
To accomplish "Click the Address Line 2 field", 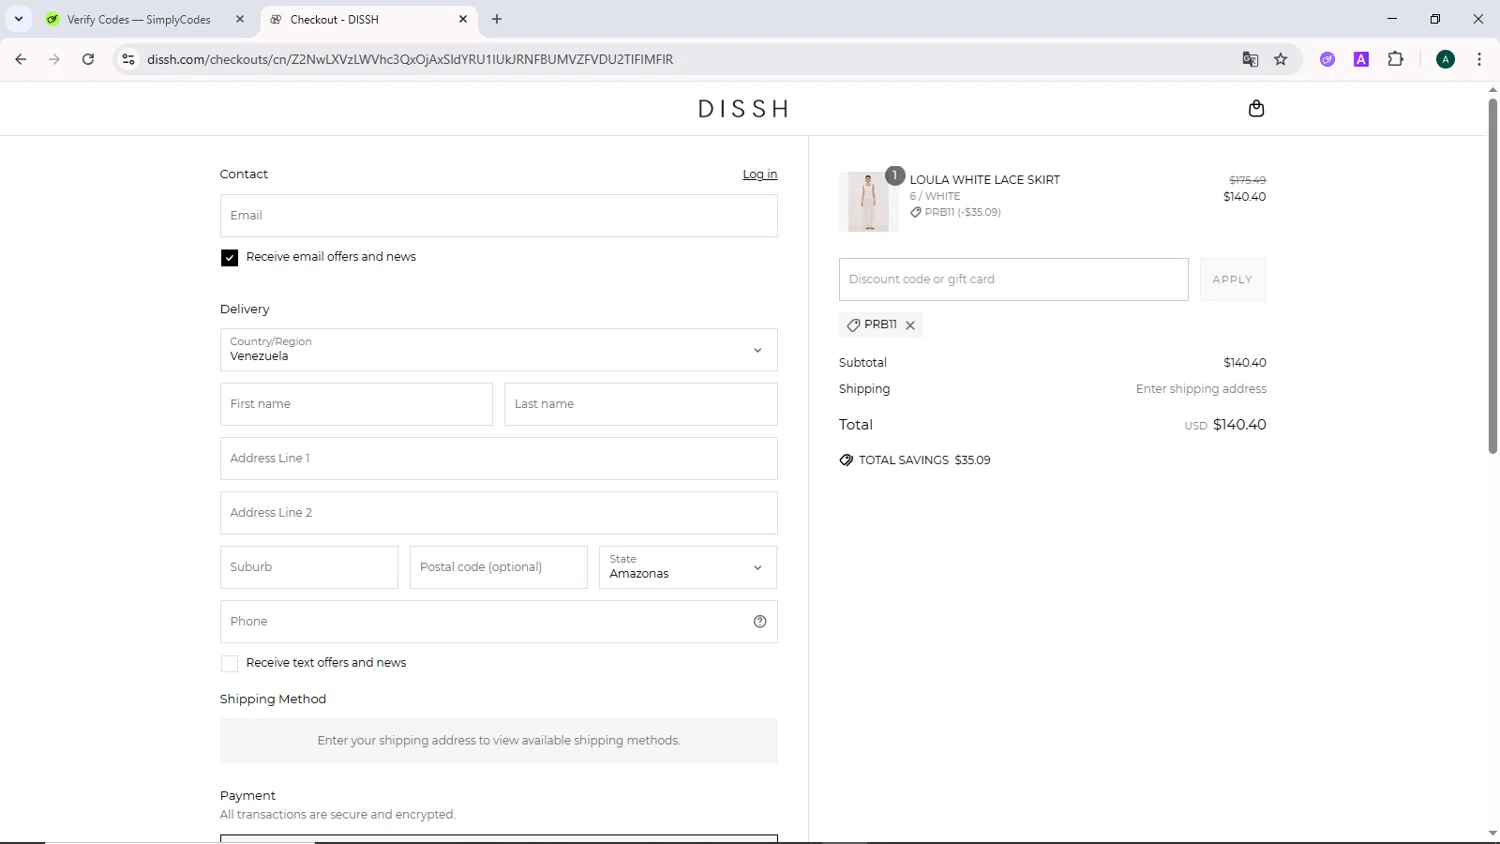I will click(x=498, y=513).
